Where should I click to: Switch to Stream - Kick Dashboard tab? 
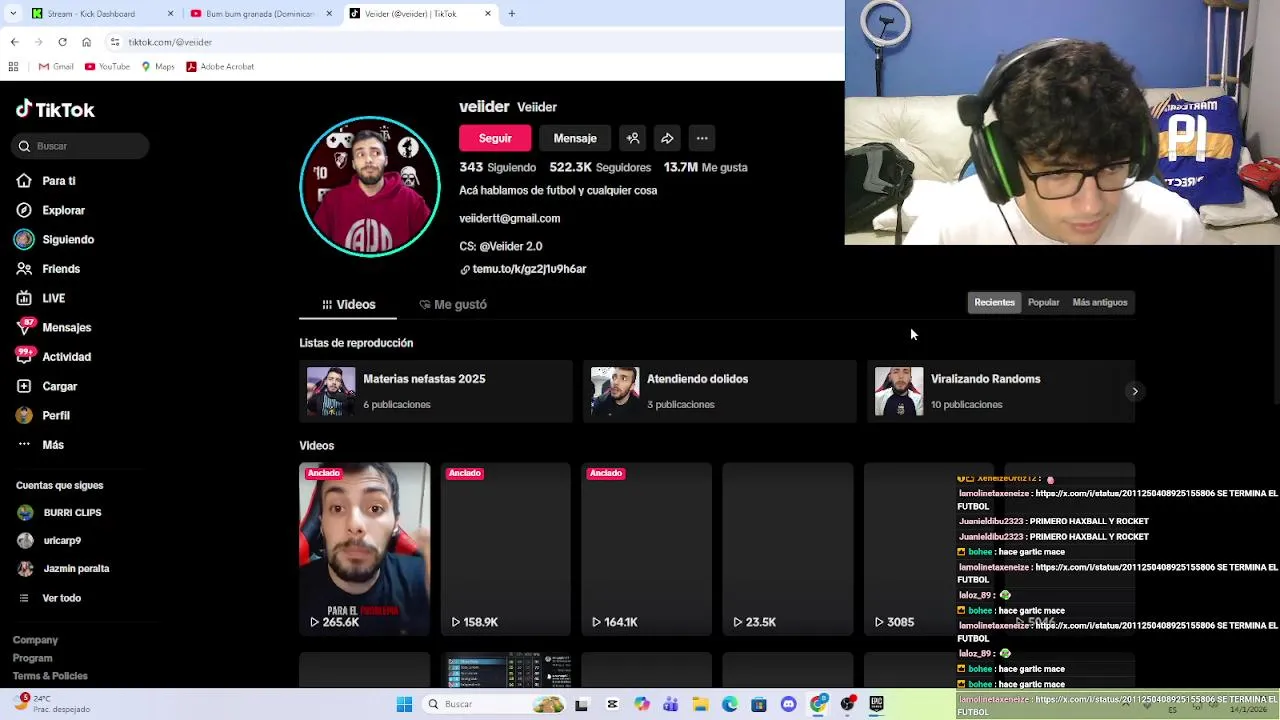pos(100,14)
